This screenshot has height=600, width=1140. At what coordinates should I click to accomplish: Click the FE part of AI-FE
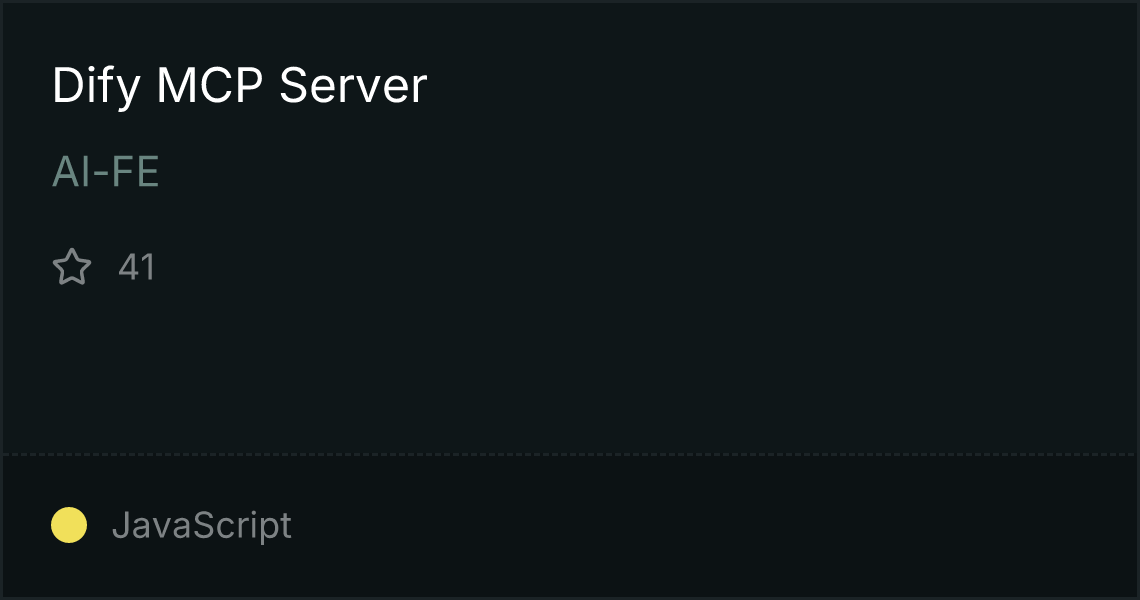(135, 172)
